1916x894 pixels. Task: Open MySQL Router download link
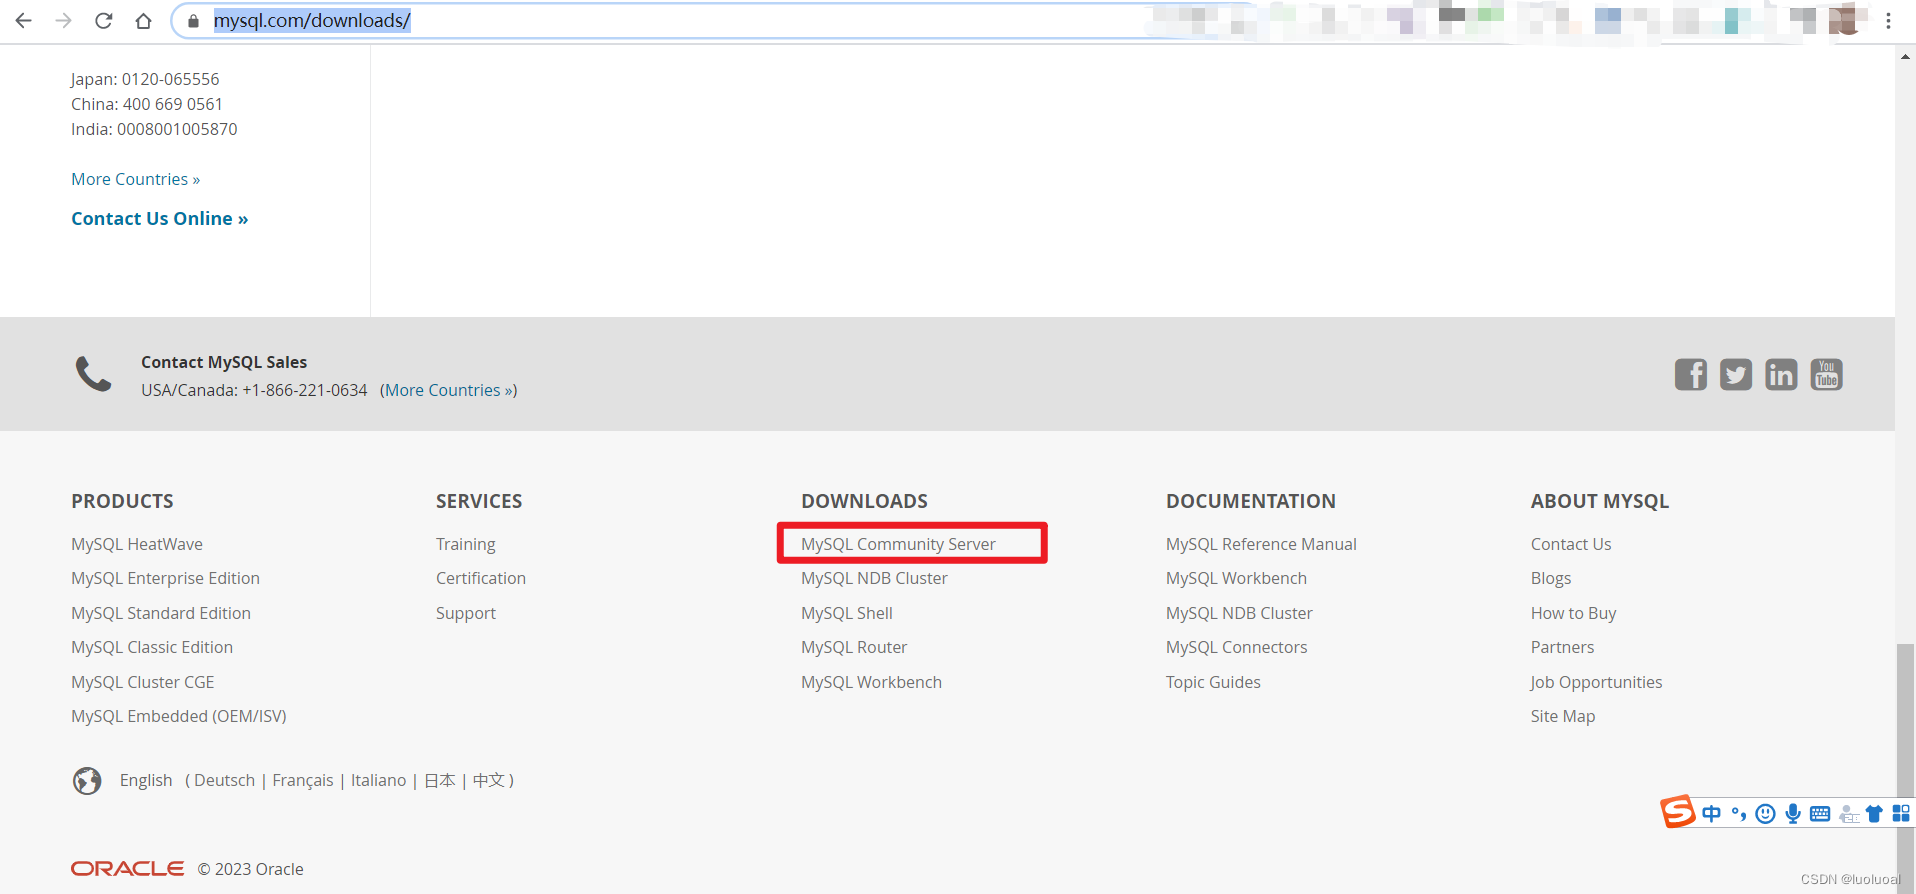[x=854, y=647]
